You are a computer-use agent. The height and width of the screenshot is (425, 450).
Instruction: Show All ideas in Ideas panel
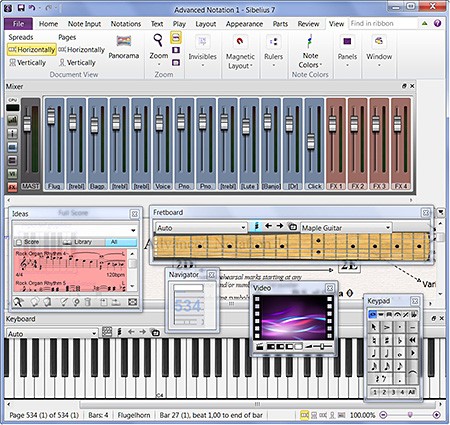click(121, 242)
